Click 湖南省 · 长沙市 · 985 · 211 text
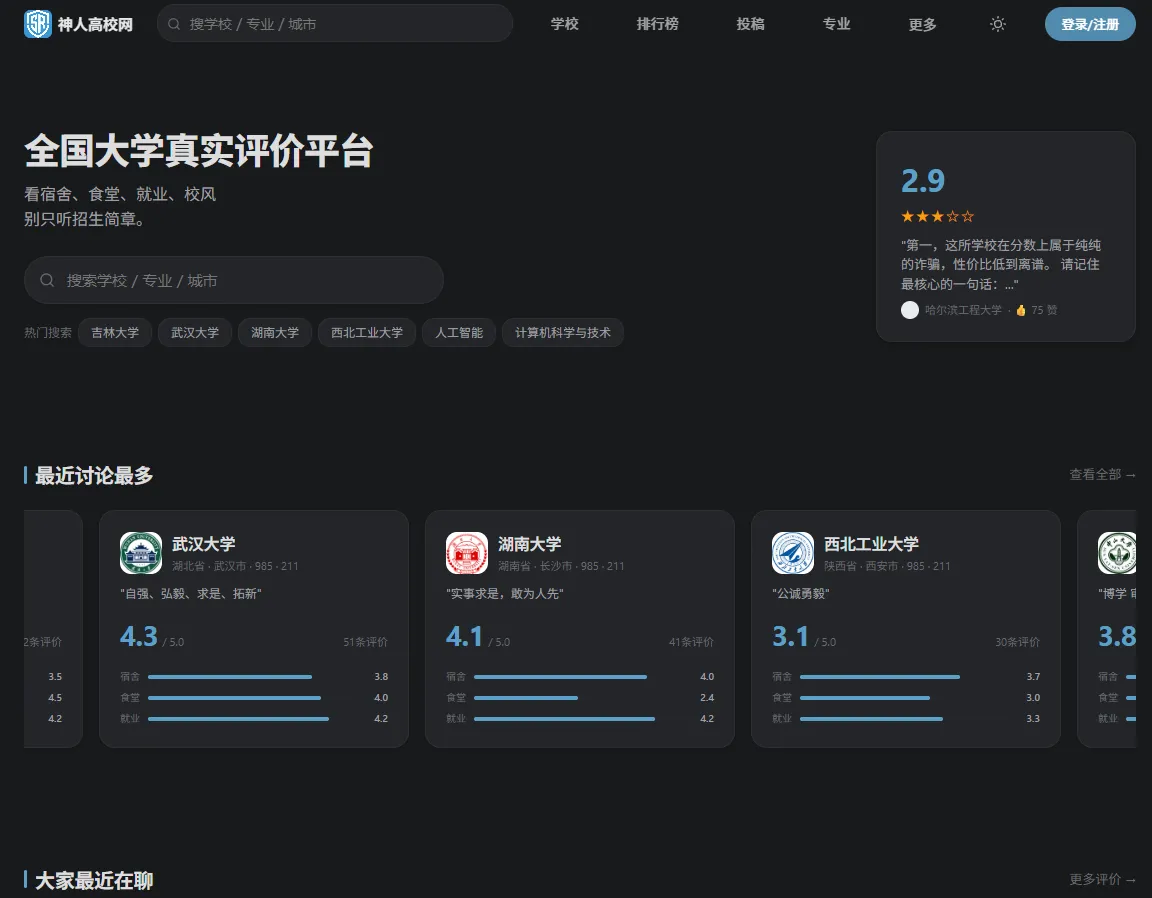1152x898 pixels. click(x=561, y=566)
